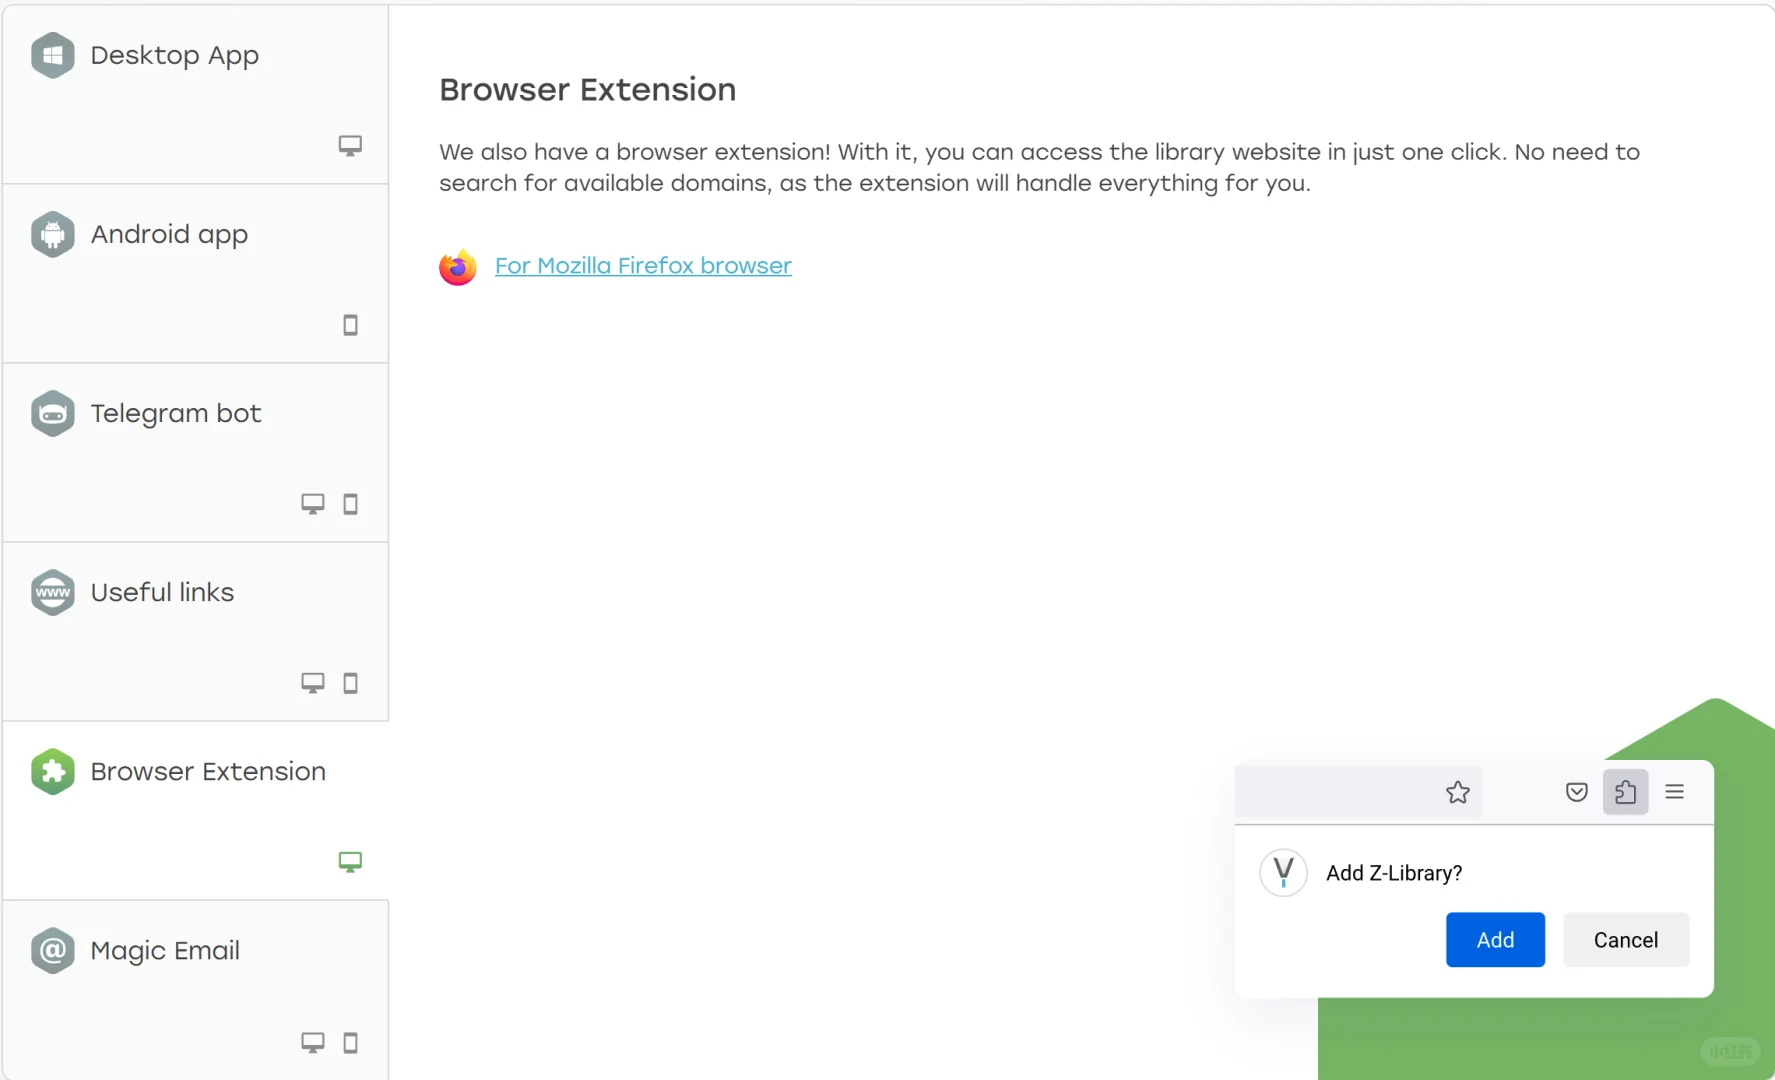Select the Magic Email tab label
Screen dimensions: 1775x1080
pyautogui.click(x=165, y=951)
